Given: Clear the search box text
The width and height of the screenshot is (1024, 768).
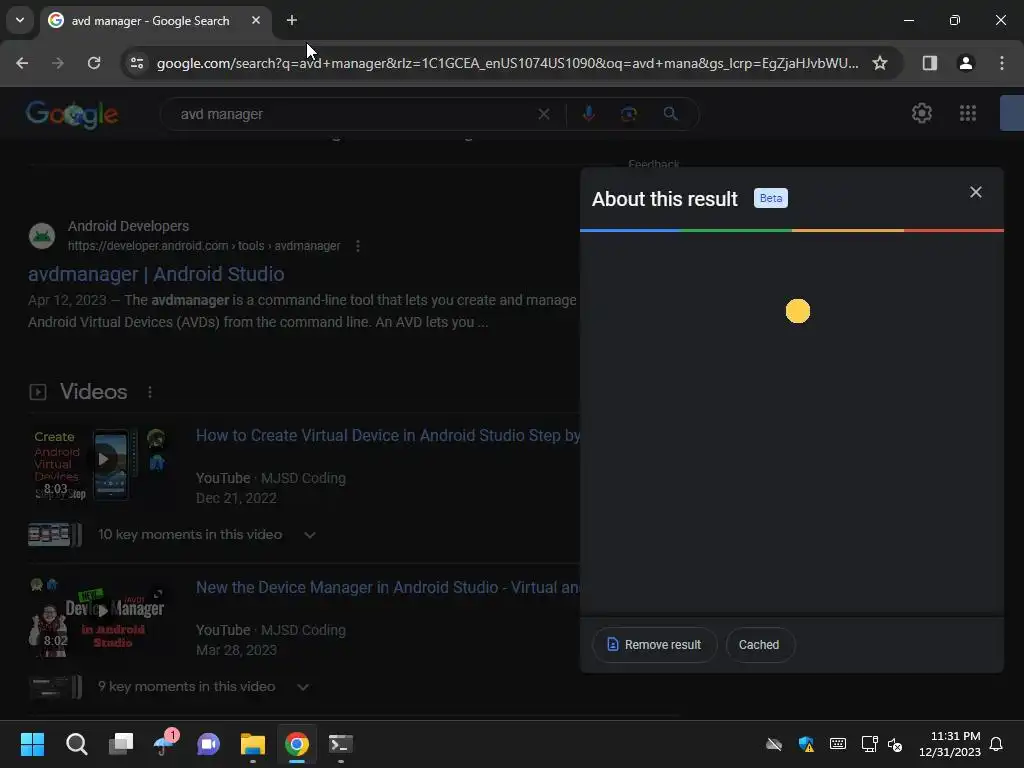Looking at the screenshot, I should [543, 114].
